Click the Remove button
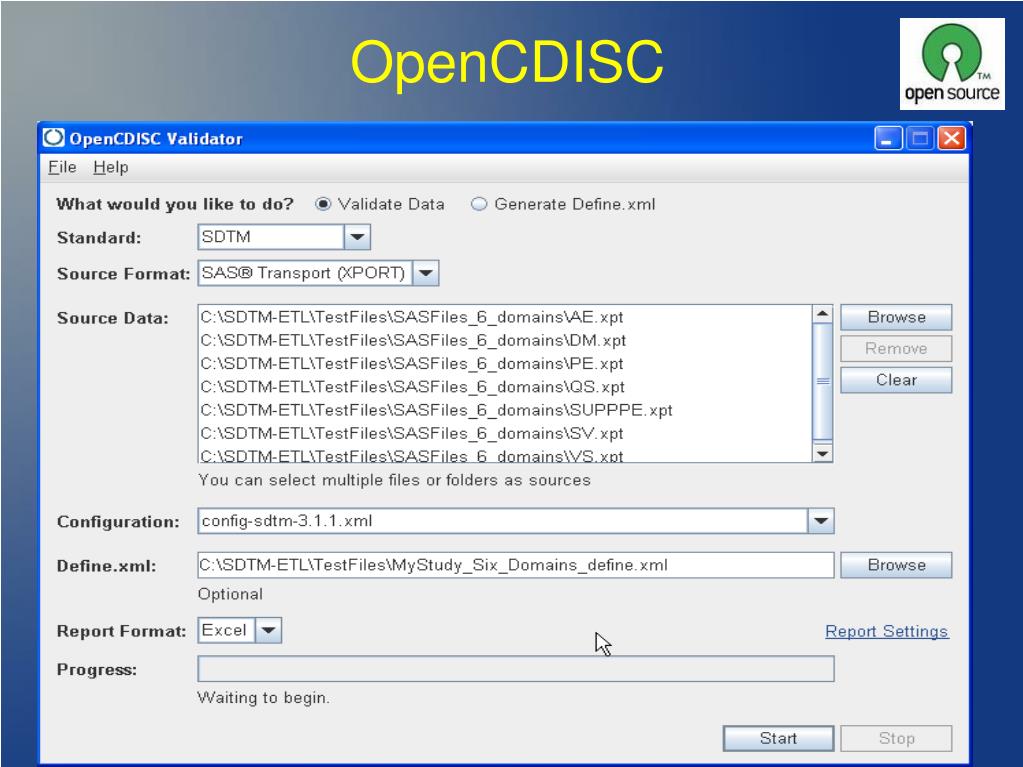 pyautogui.click(x=896, y=348)
